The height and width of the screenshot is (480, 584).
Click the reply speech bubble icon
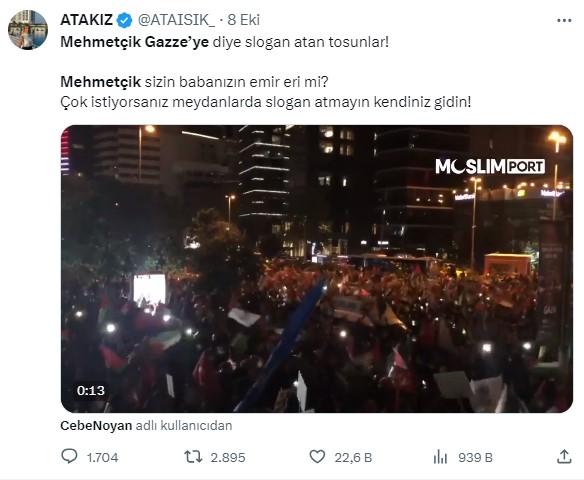(69, 456)
